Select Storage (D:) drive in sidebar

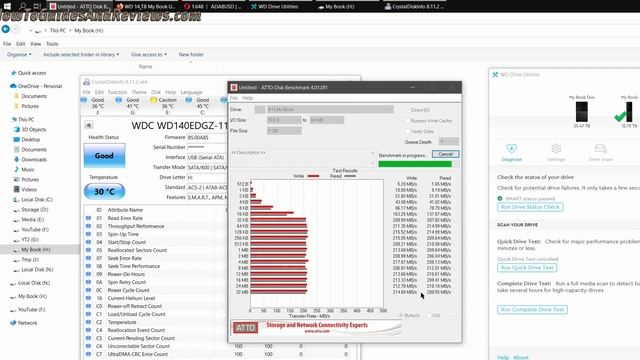click(x=34, y=209)
